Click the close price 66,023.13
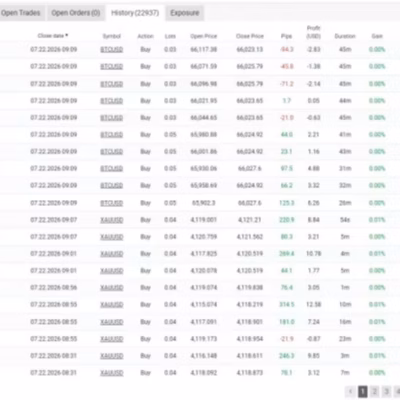The height and width of the screenshot is (400, 400). [x=250, y=50]
